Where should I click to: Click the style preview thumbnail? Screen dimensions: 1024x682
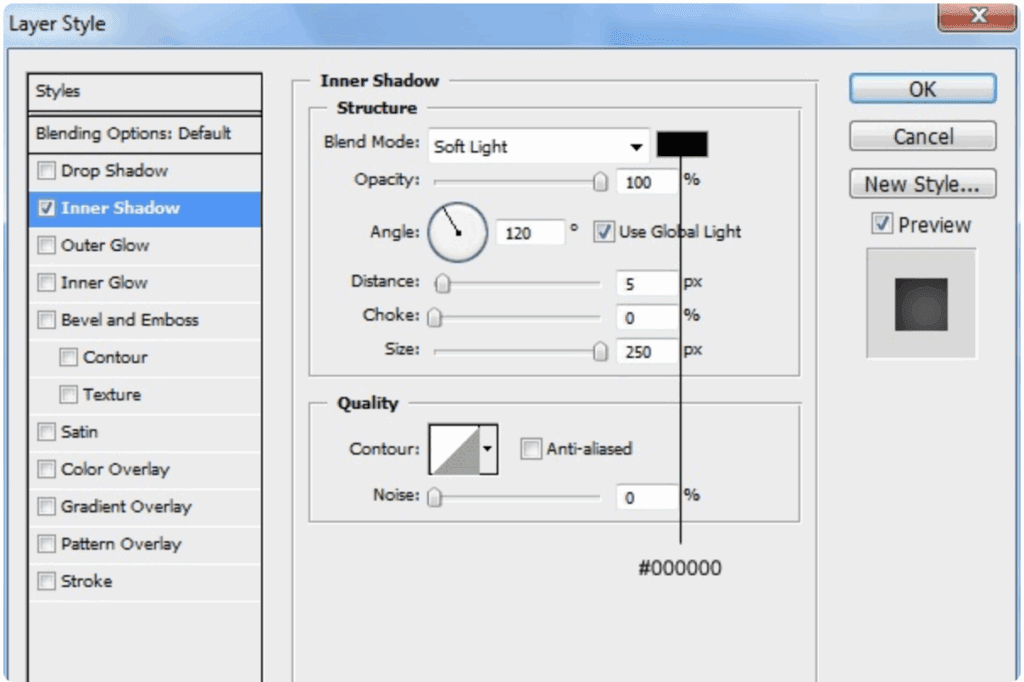tap(921, 304)
